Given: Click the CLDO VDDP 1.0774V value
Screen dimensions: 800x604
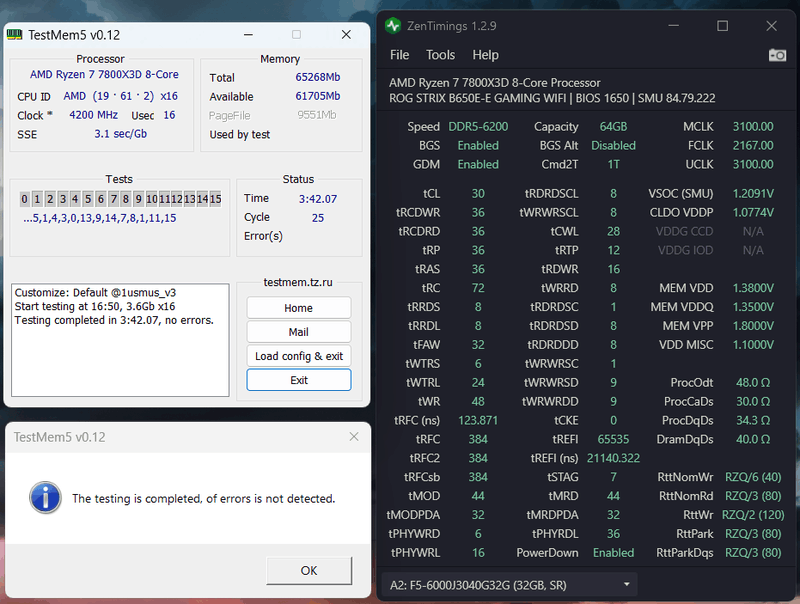Looking at the screenshot, I should pyautogui.click(x=753, y=213).
